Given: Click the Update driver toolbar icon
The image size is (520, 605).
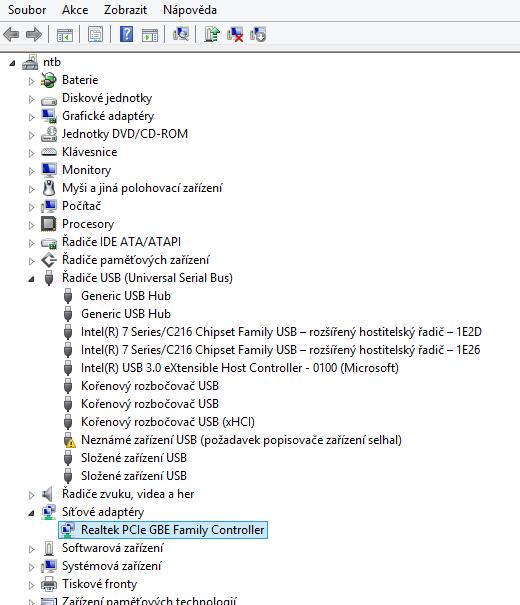Looking at the screenshot, I should click(211, 34).
